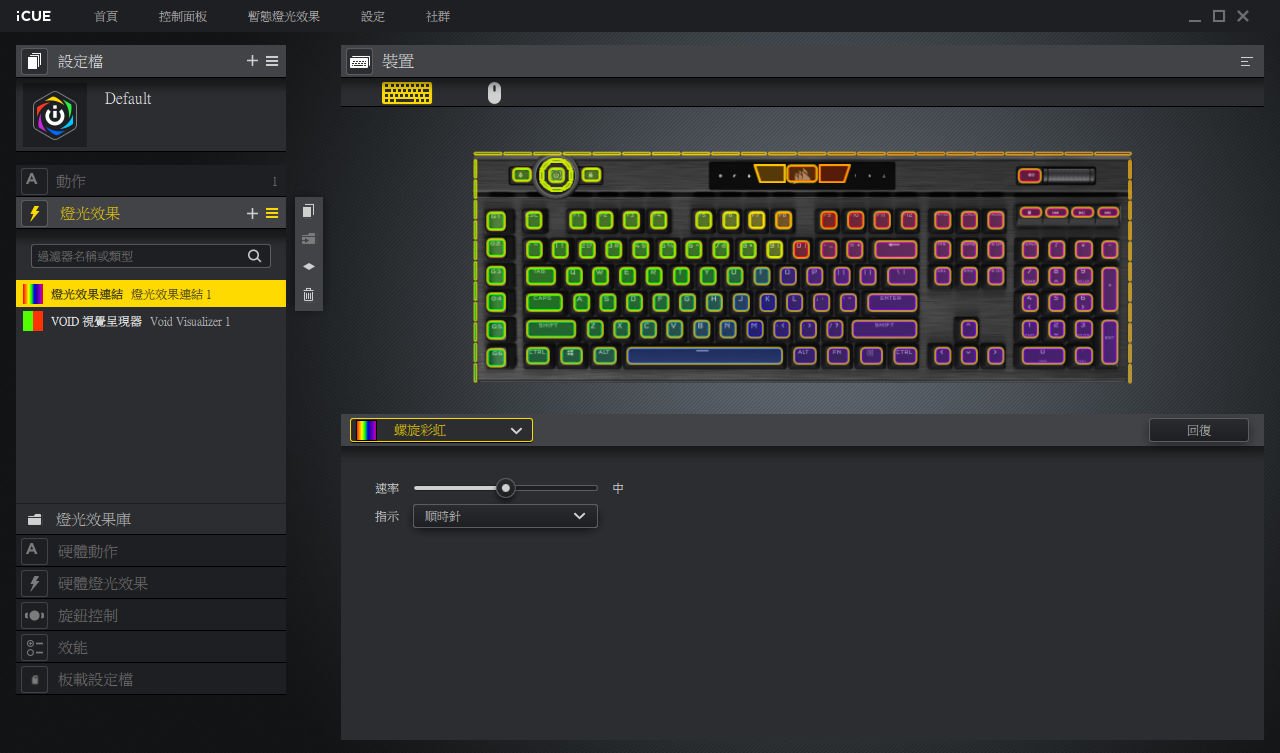Open the 設定 menu

(x=373, y=17)
